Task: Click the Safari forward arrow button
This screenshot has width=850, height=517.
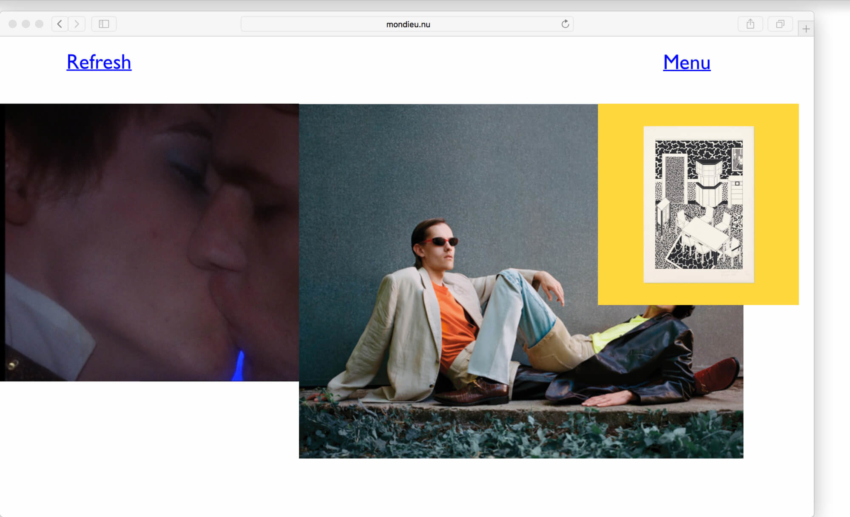Action: [76, 24]
